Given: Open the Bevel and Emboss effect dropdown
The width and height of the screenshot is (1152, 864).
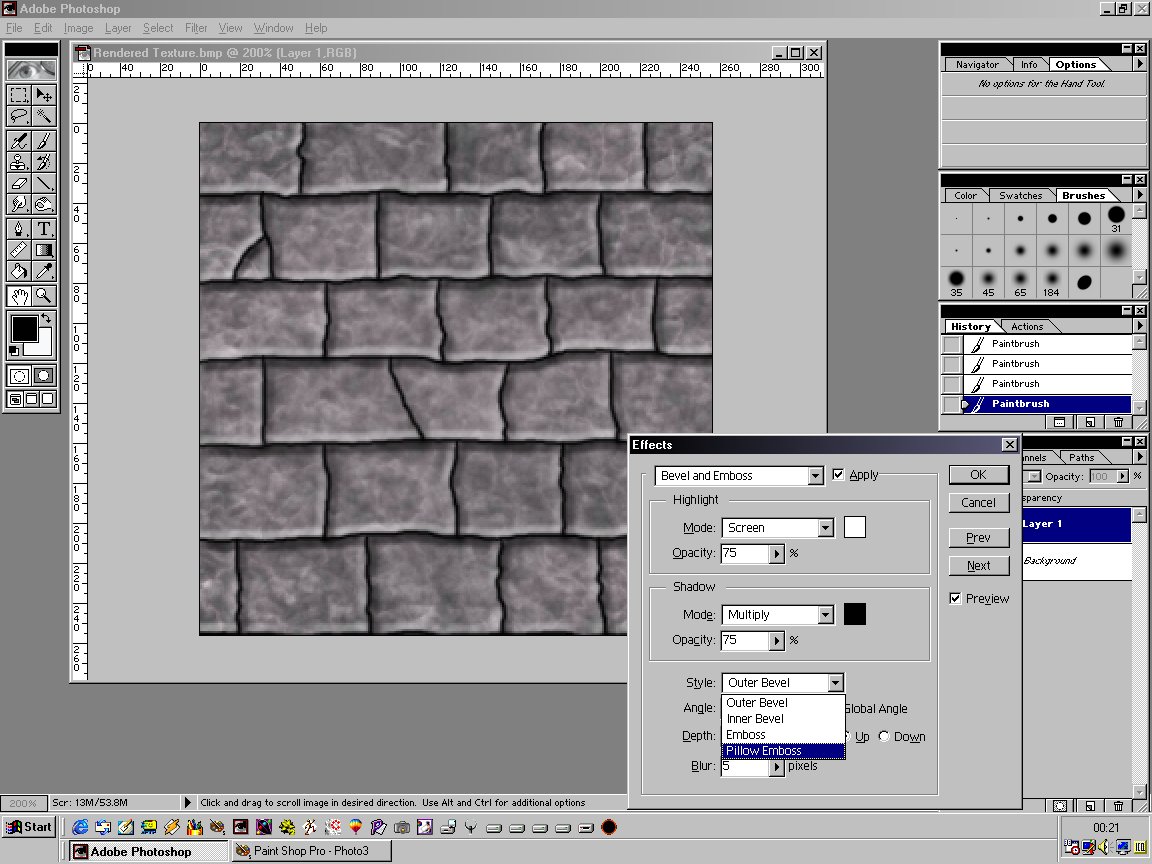Looking at the screenshot, I should 816,476.
